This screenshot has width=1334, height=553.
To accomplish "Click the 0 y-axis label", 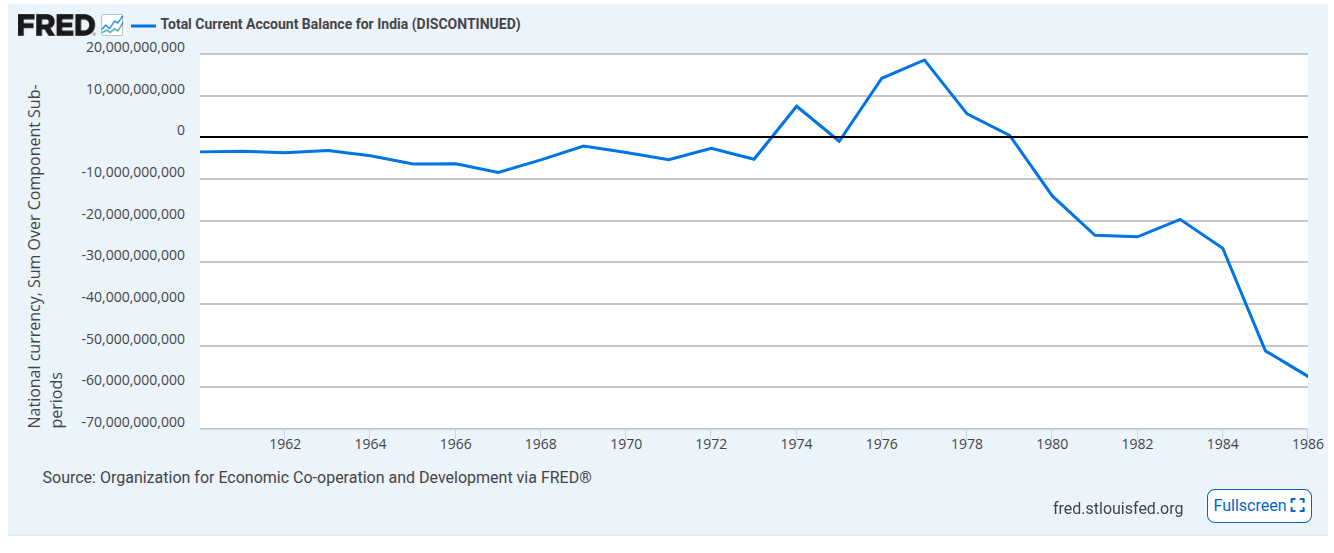I will tap(181, 131).
